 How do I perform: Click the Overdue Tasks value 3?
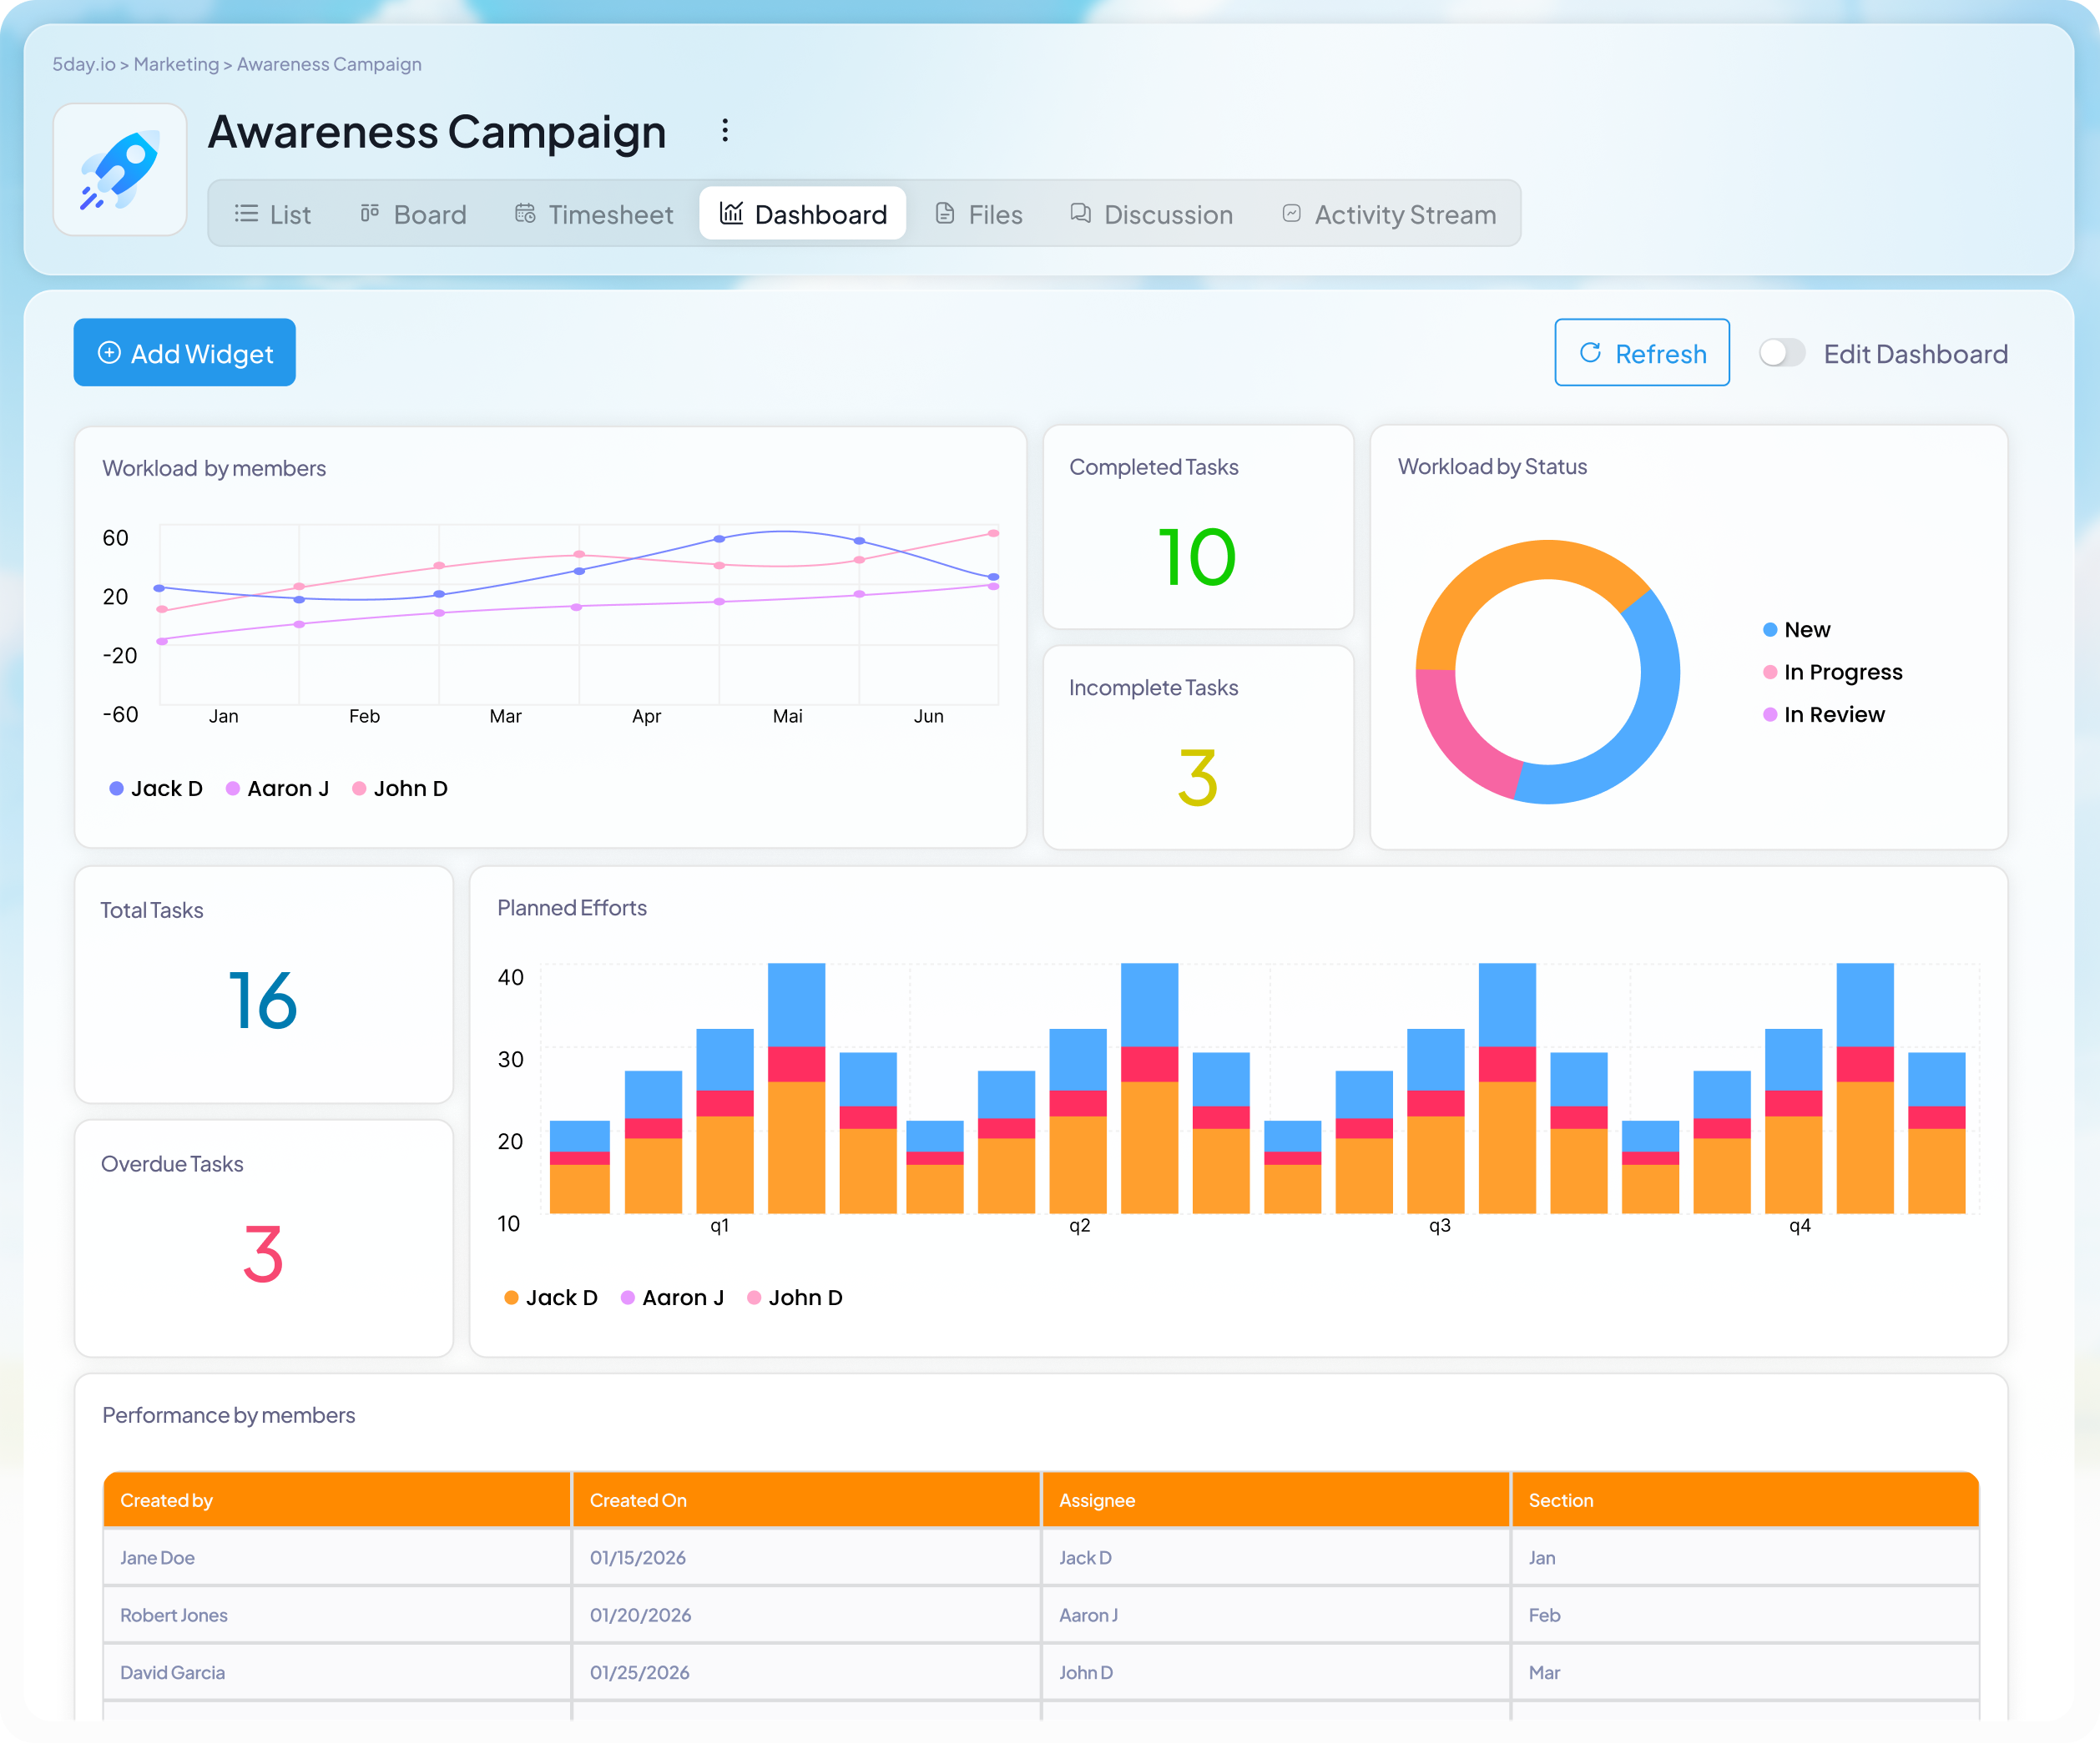pyautogui.click(x=263, y=1255)
